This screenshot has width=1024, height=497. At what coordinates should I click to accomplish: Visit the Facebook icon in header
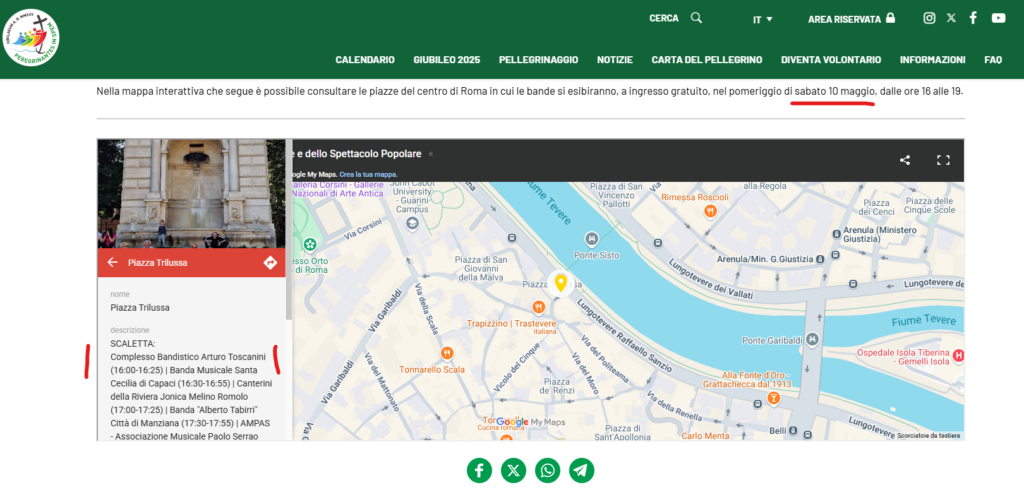pos(973,18)
